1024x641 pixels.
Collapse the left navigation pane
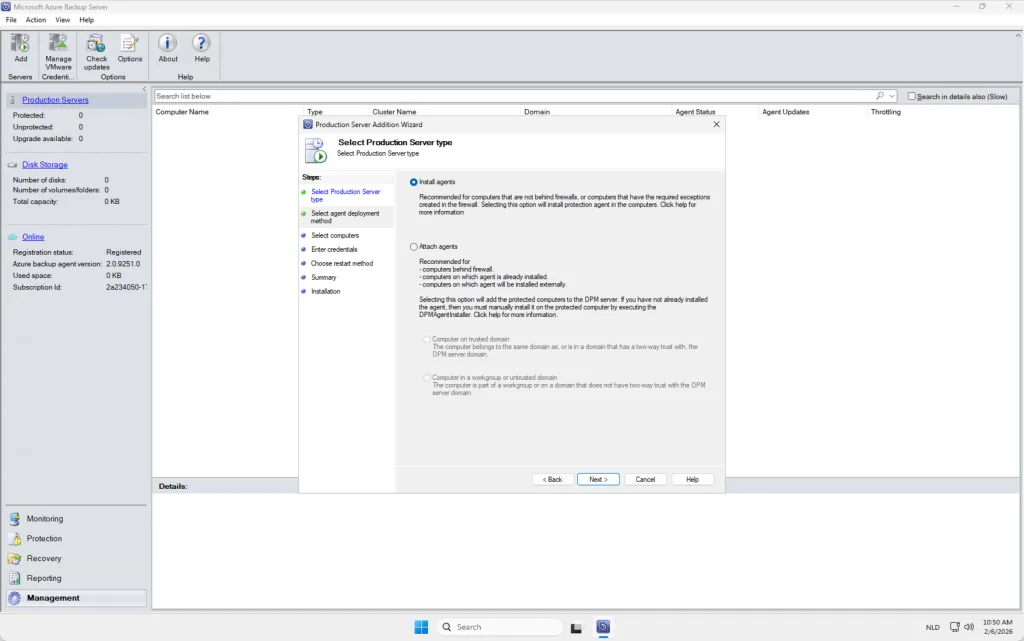(x=144, y=90)
